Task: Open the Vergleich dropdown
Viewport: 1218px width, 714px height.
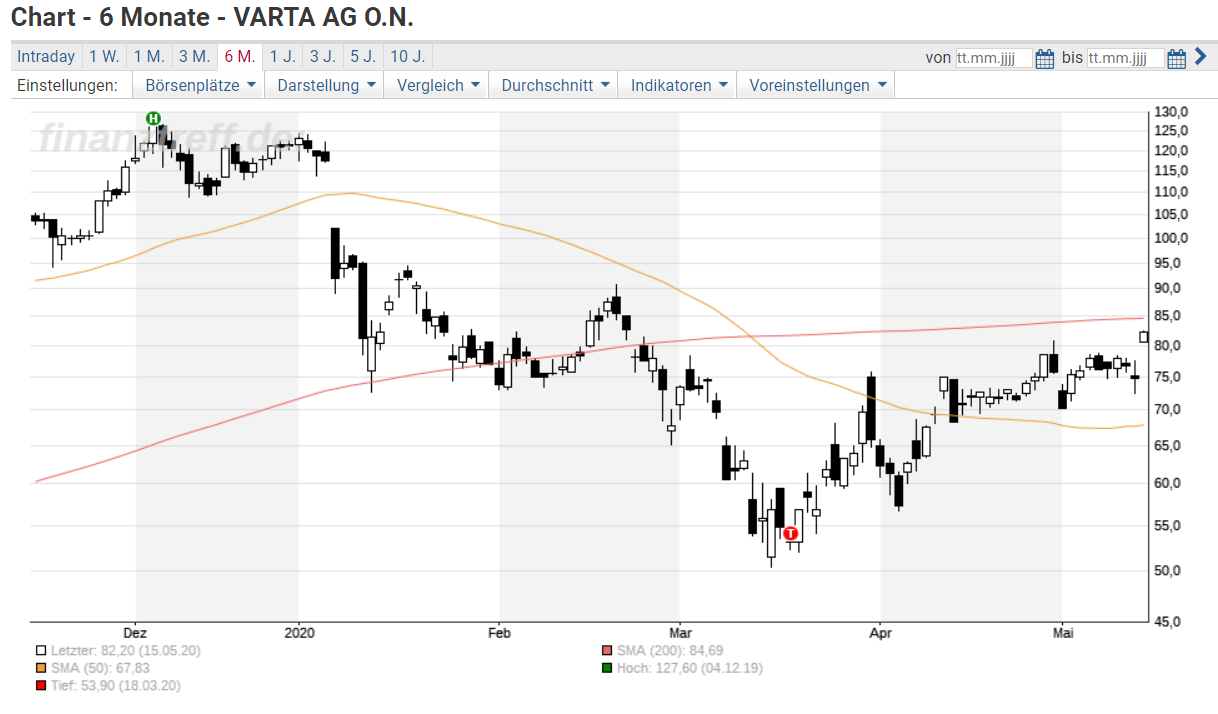Action: (x=437, y=85)
